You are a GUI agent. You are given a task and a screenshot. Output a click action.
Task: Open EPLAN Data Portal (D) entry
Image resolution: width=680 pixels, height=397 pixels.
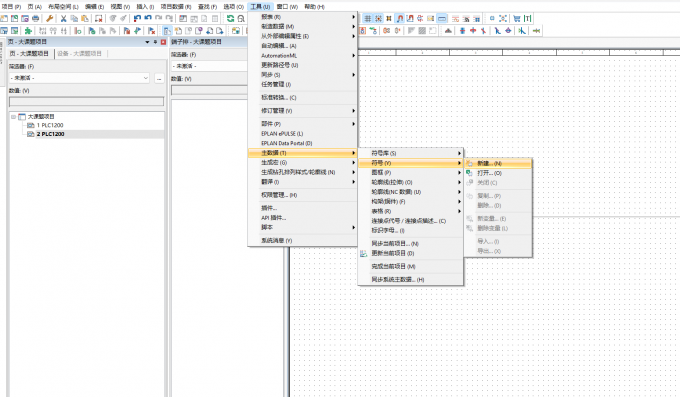[x=302, y=143]
